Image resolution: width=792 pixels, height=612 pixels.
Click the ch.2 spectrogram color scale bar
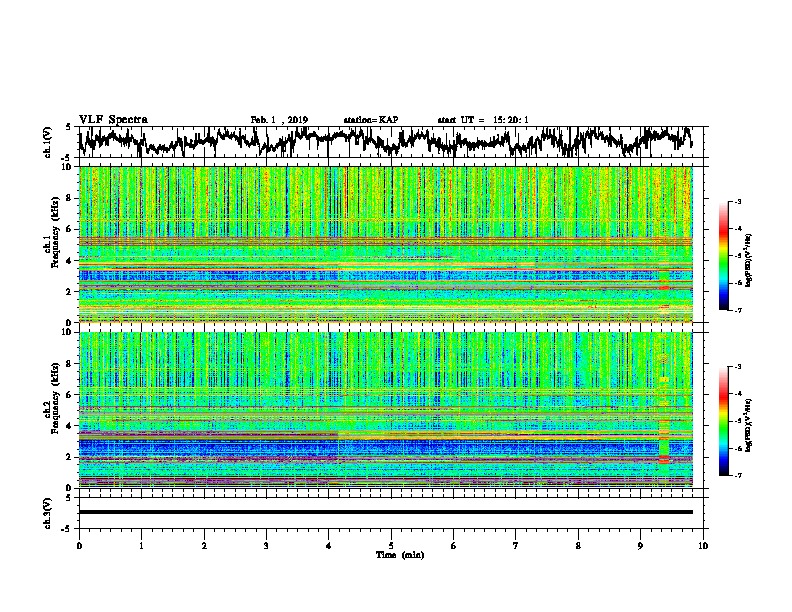723,421
